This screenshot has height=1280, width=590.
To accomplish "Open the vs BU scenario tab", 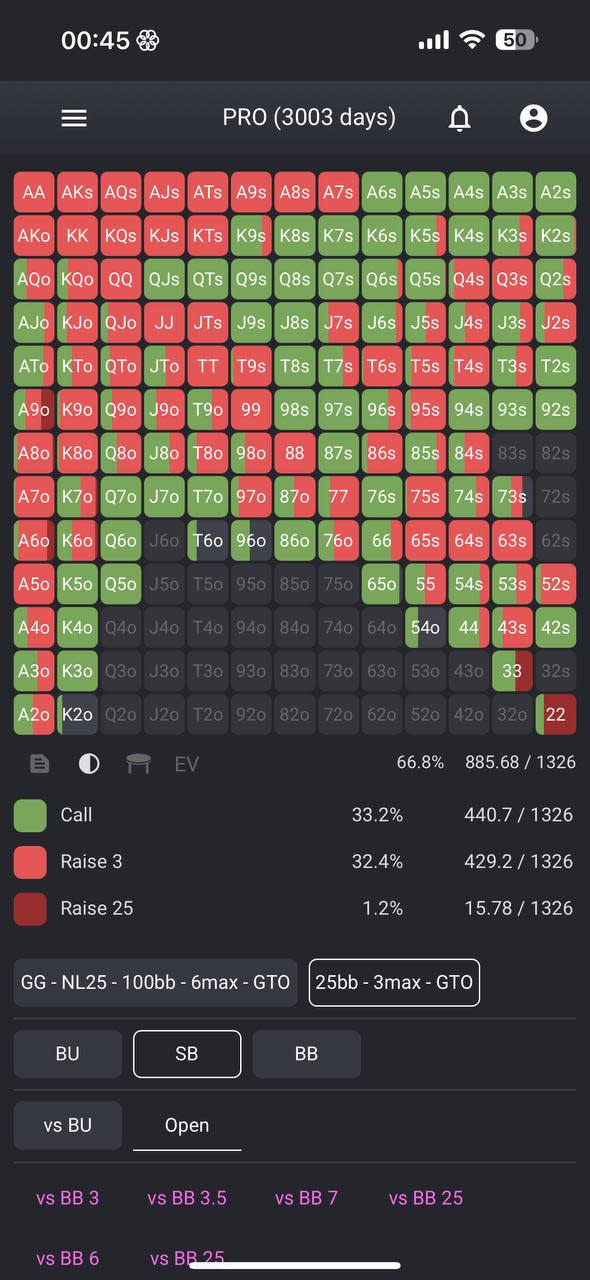I will tap(68, 1126).
